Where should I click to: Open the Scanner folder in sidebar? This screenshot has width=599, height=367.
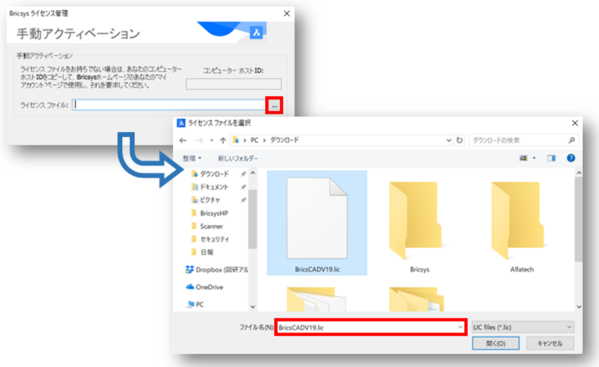211,226
